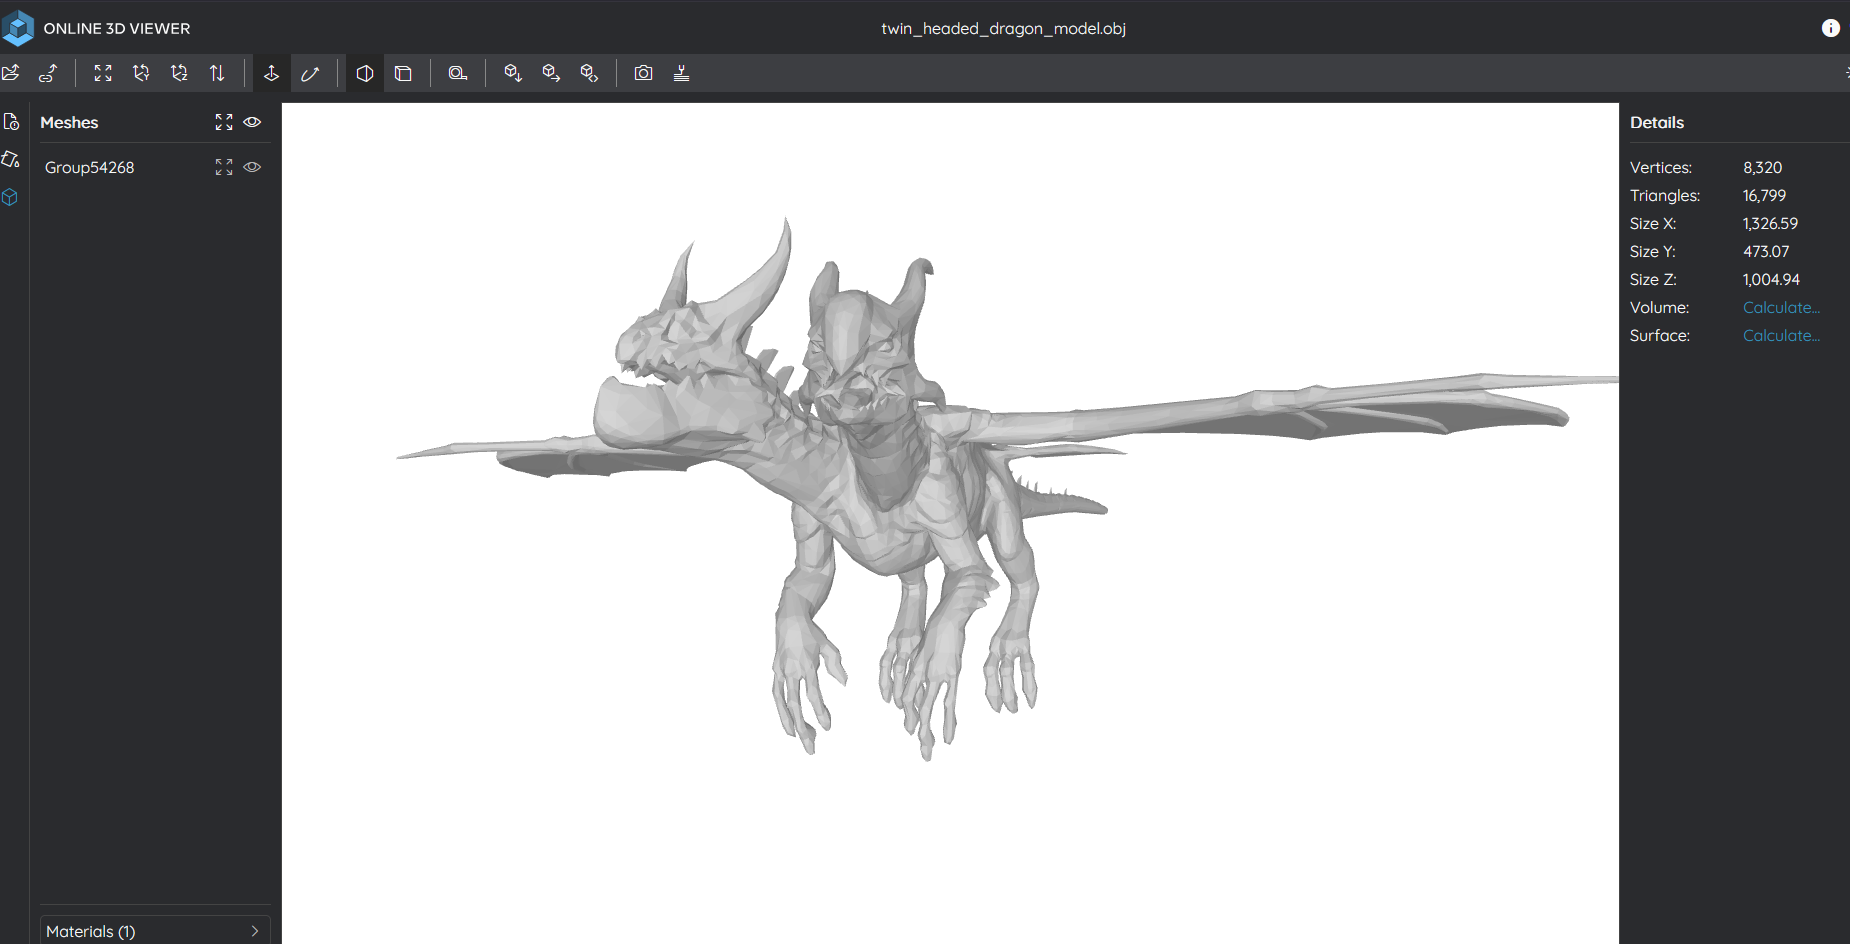Hide the Group54268 mesh
This screenshot has height=944, width=1850.
coord(253,167)
